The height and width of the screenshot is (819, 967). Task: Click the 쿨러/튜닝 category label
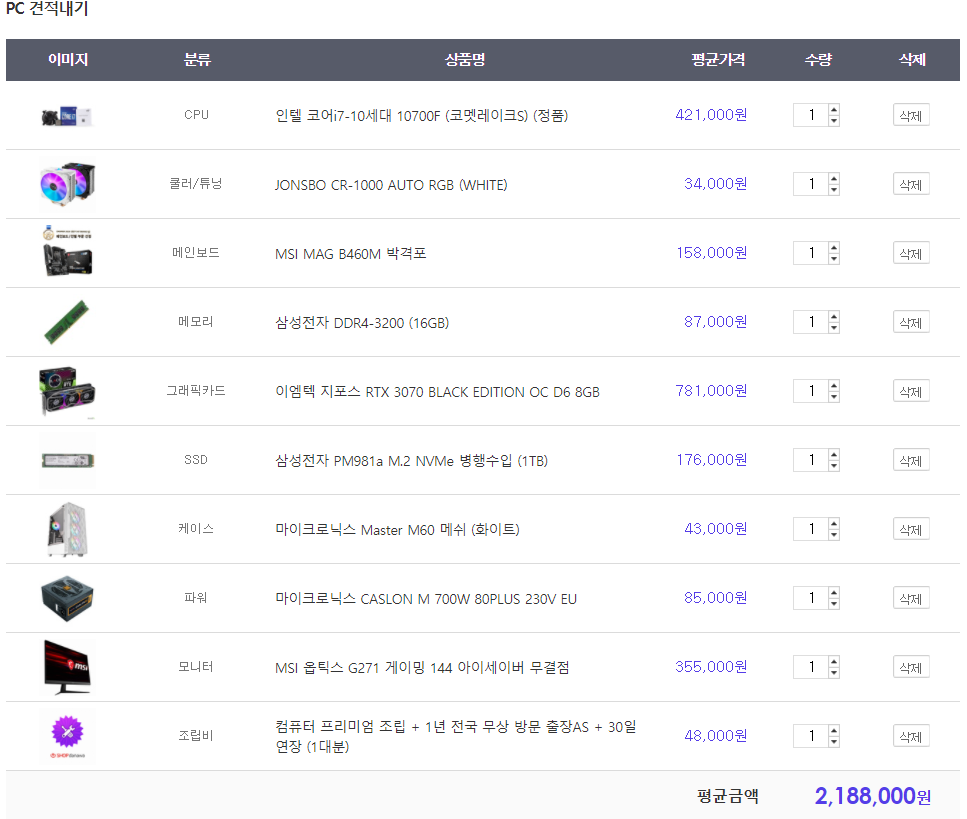tap(196, 183)
